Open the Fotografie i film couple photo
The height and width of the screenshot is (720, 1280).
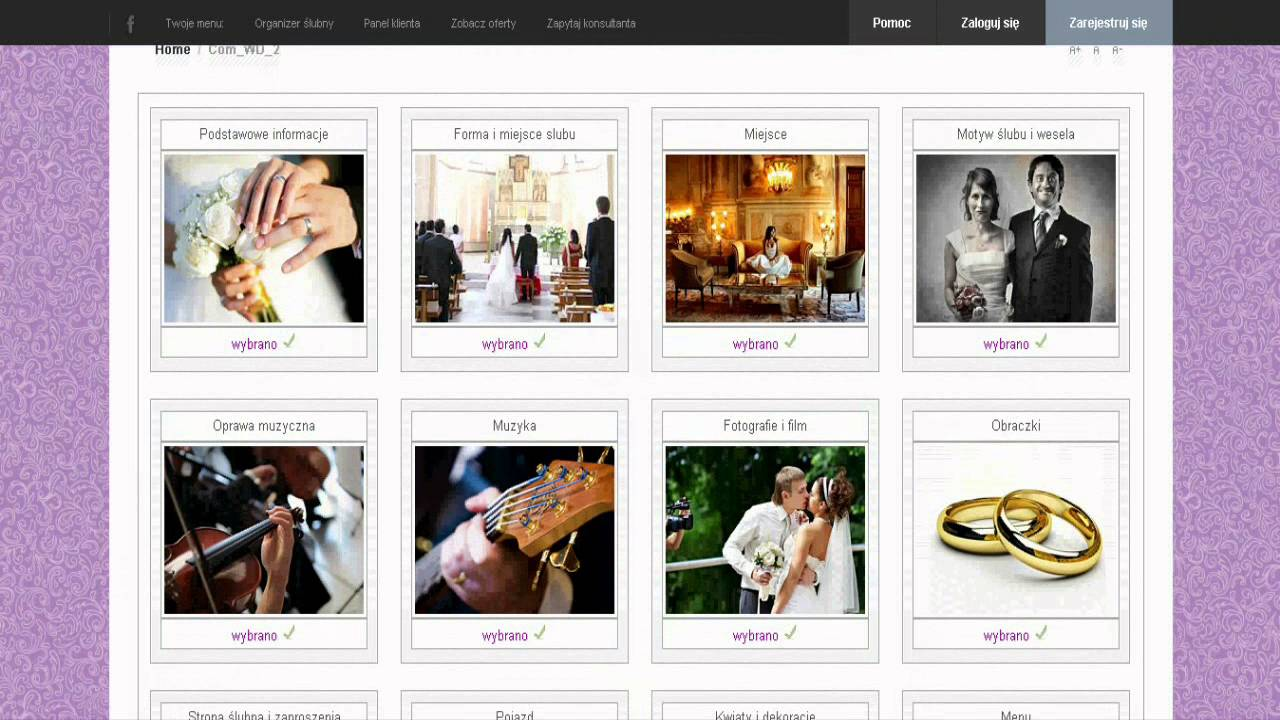[765, 530]
